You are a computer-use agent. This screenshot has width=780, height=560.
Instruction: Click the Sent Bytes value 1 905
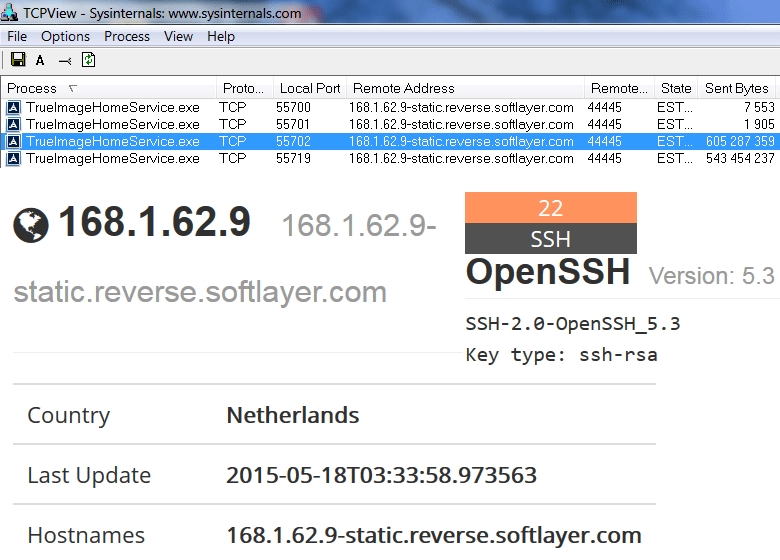(x=759, y=124)
